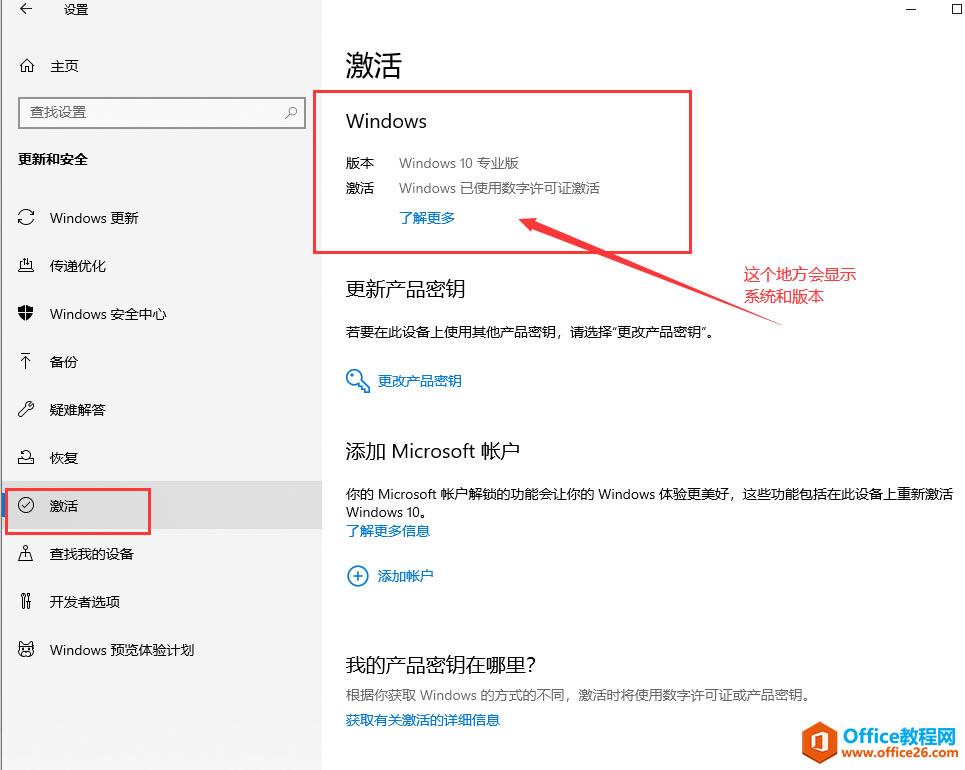This screenshot has height=770, width=965.
Task: Select the 激活 sidebar entry
Action: click(x=162, y=505)
